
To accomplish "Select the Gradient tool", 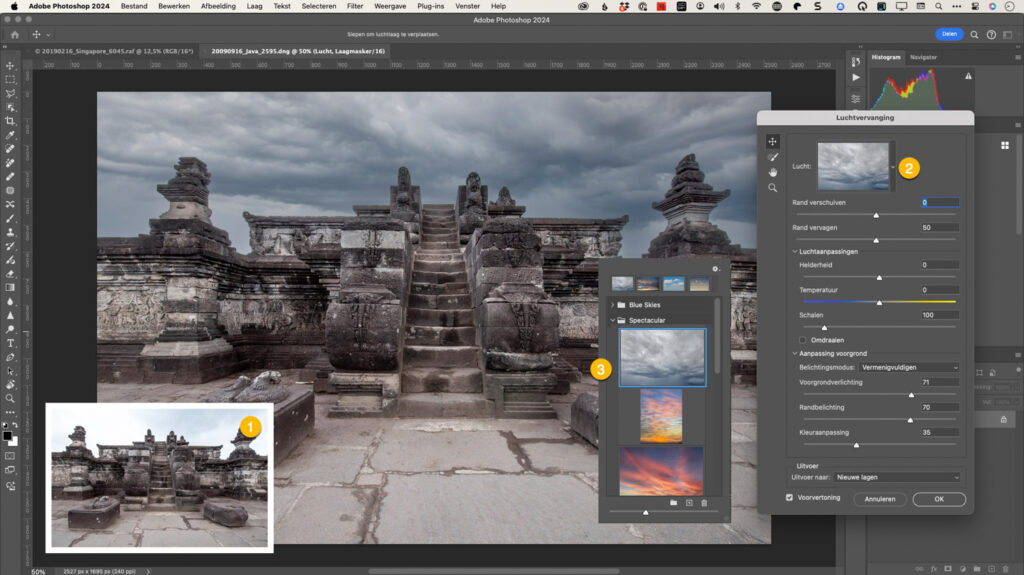I will pyautogui.click(x=10, y=288).
